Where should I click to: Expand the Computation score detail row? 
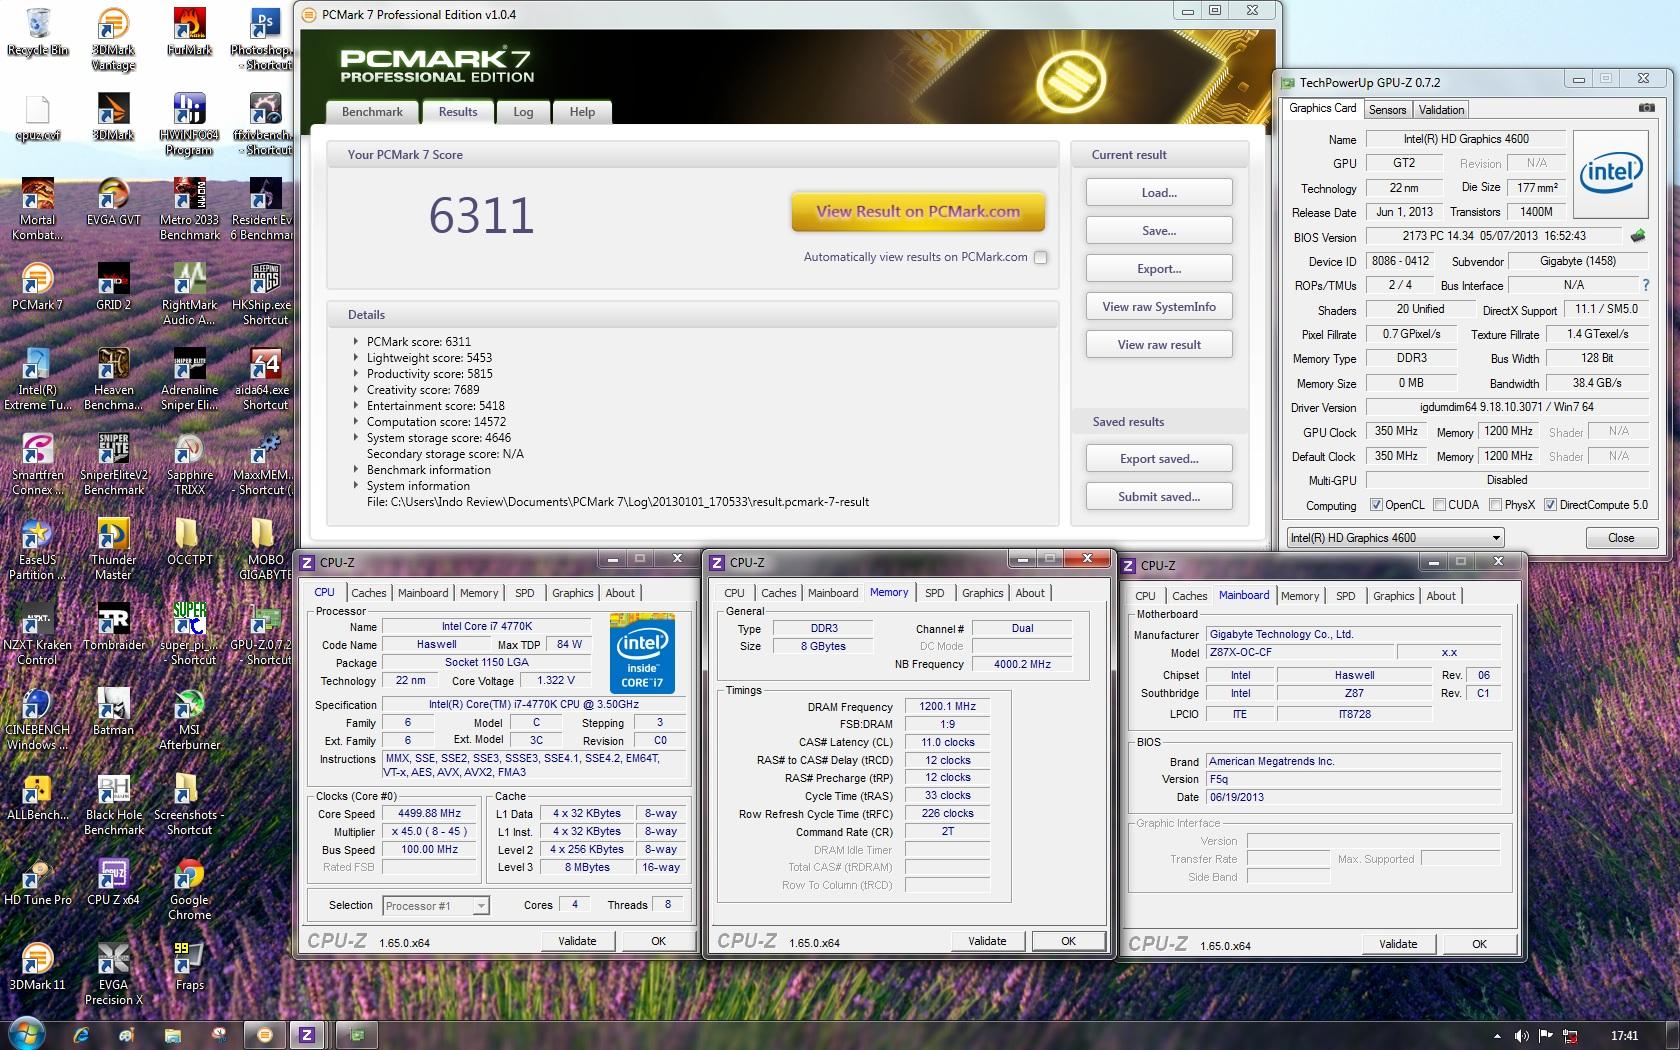point(355,422)
